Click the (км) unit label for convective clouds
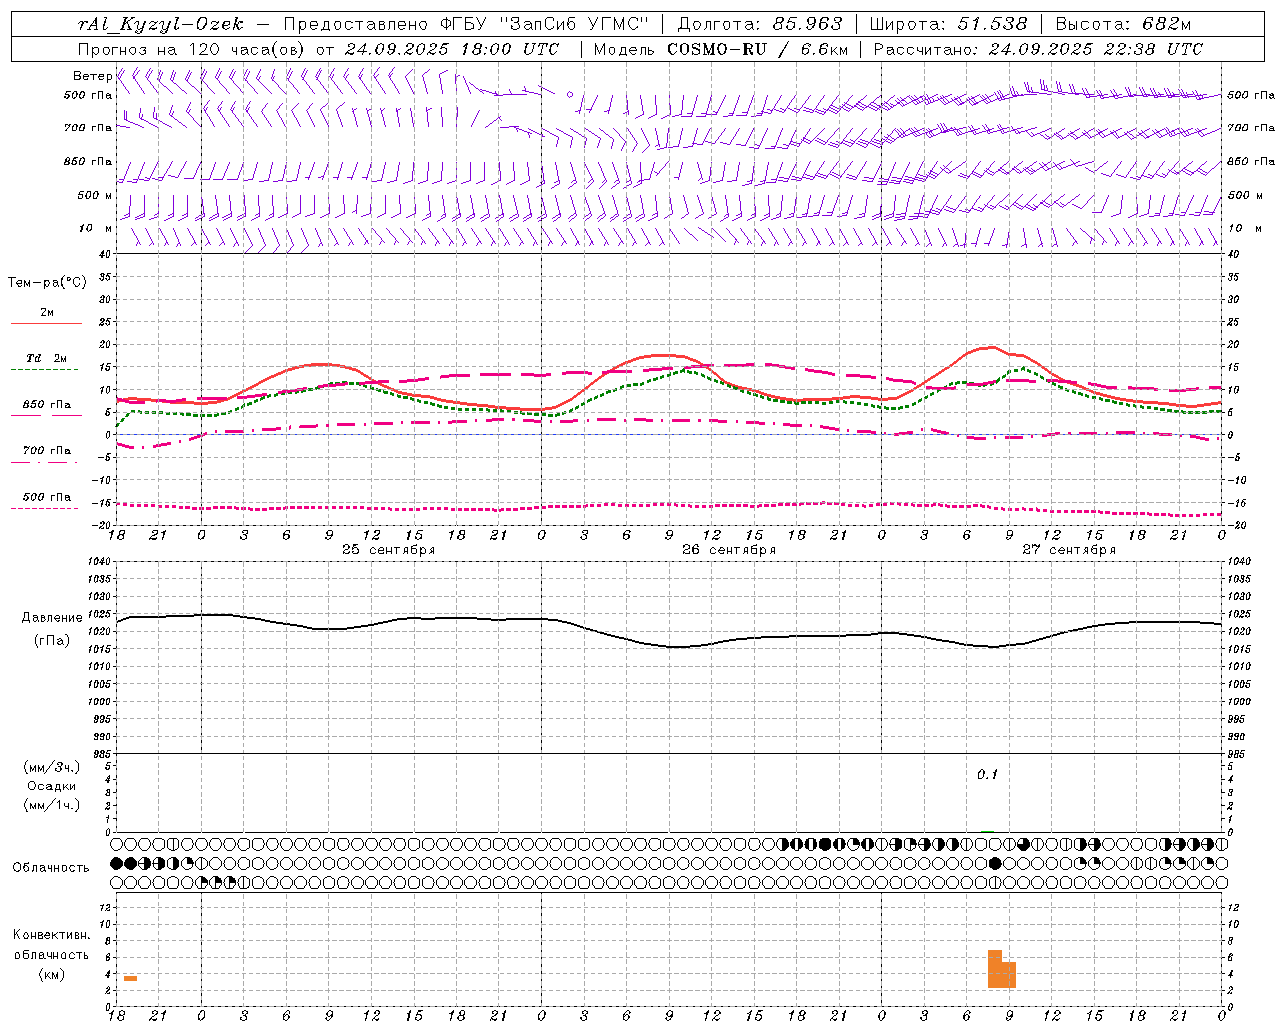The image size is (1280, 1024). coord(51,974)
